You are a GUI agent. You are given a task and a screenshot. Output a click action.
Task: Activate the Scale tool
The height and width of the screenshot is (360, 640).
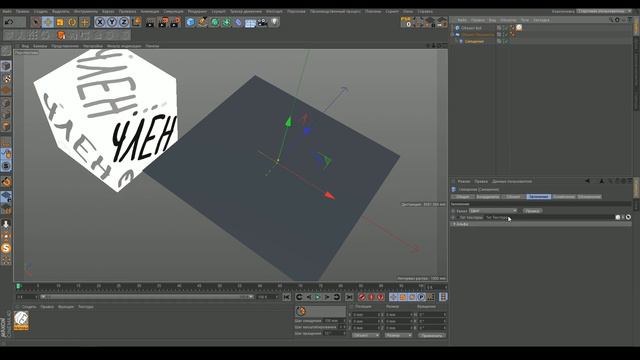[60, 22]
